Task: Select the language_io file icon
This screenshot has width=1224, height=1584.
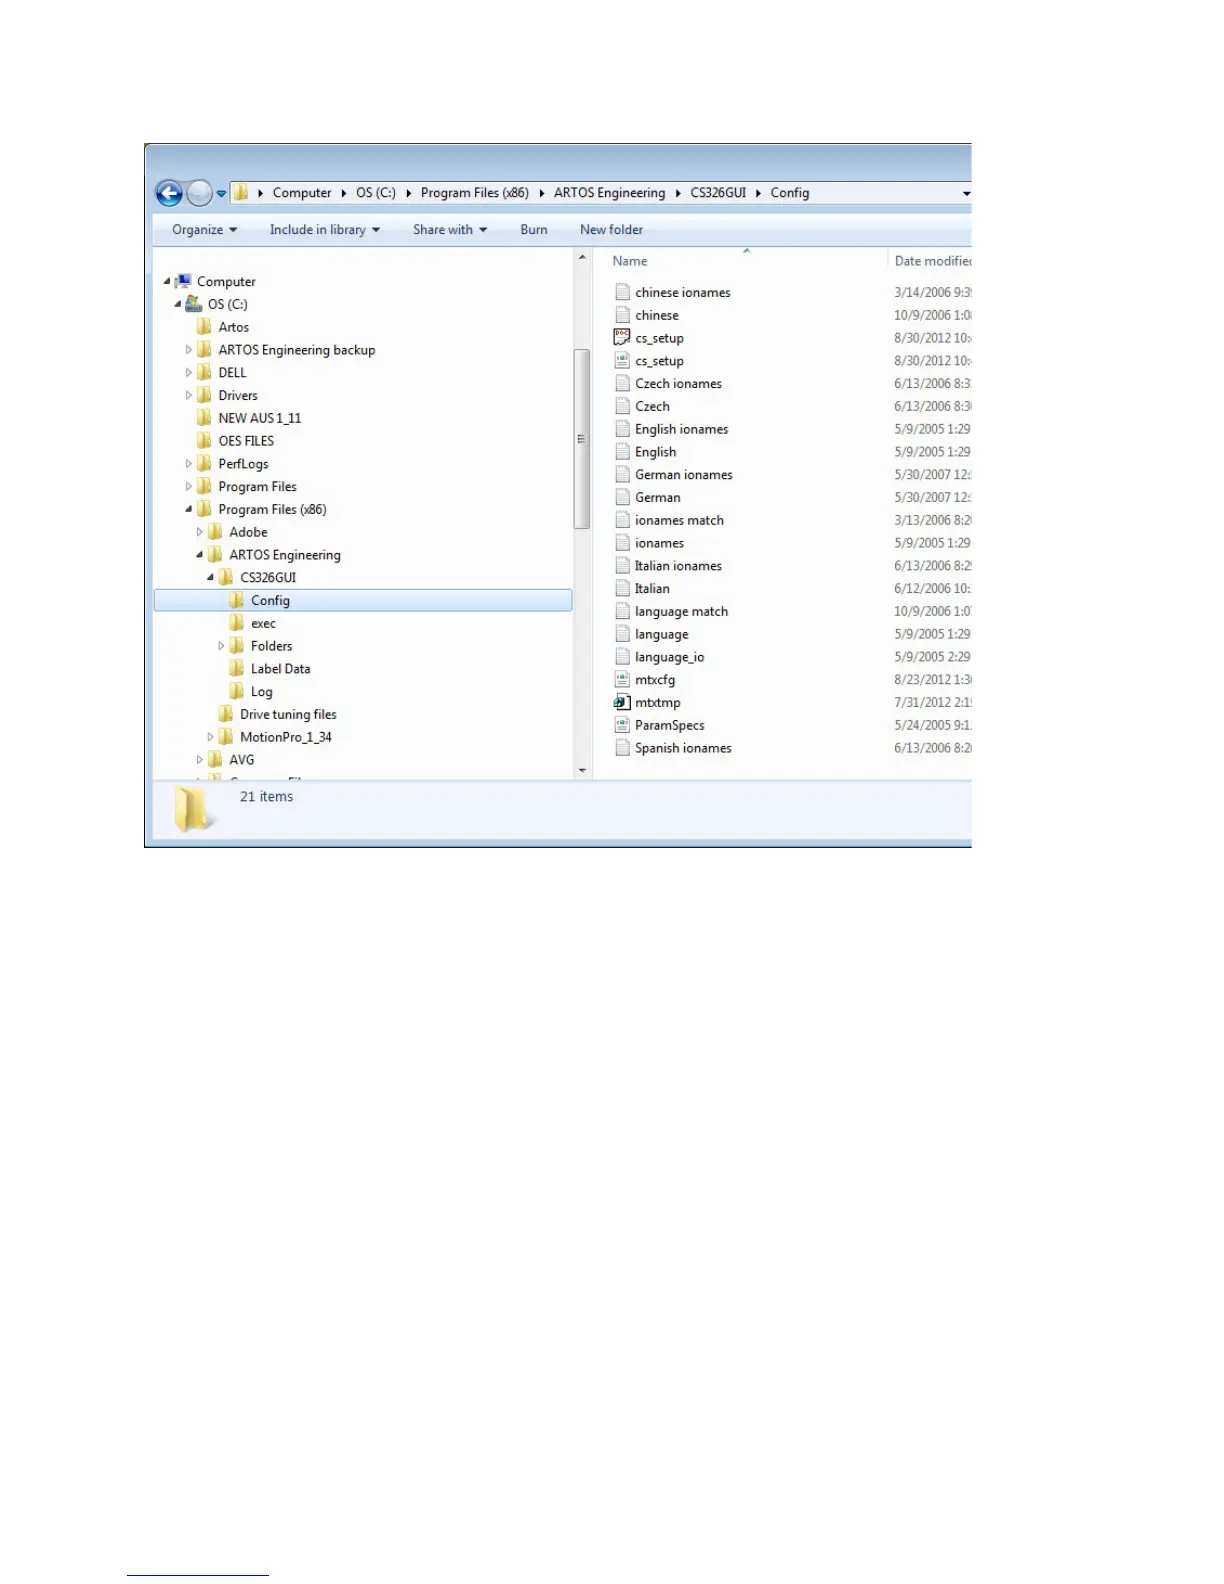Action: (622, 657)
